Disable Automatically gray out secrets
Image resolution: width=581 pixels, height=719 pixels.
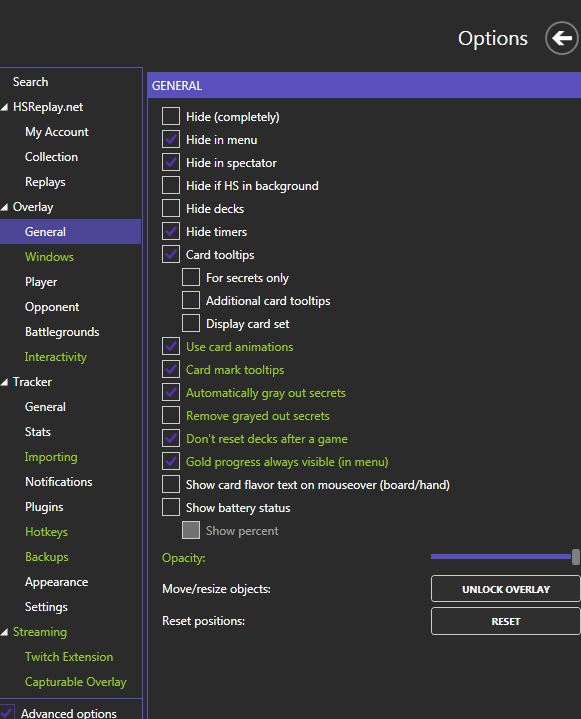(171, 392)
